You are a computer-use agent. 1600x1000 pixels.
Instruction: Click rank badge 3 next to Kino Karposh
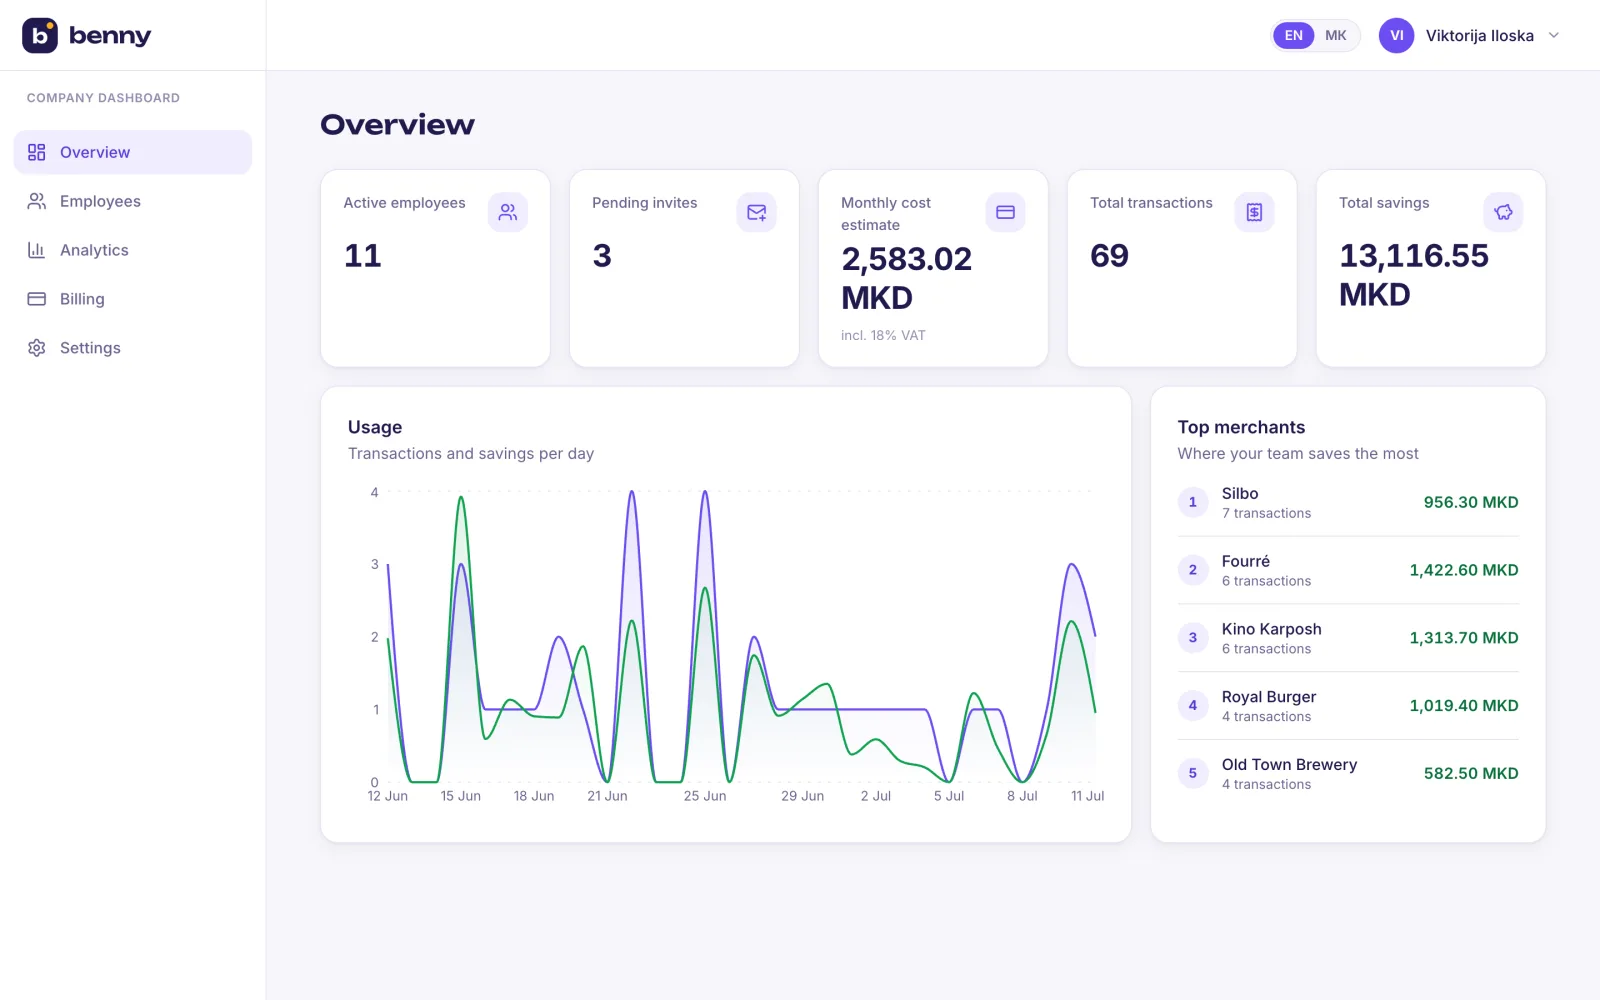1193,638
